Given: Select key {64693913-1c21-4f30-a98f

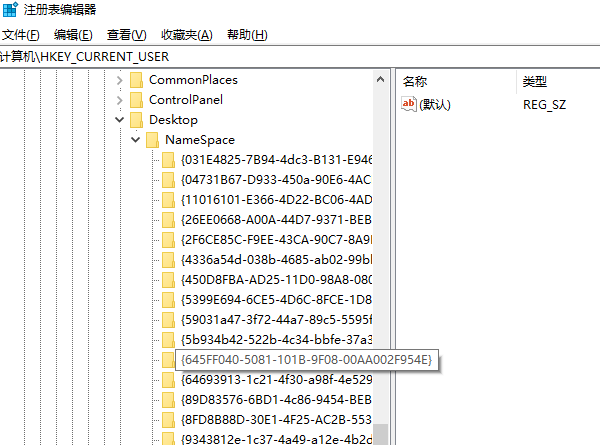Looking at the screenshot, I should click(x=276, y=380).
